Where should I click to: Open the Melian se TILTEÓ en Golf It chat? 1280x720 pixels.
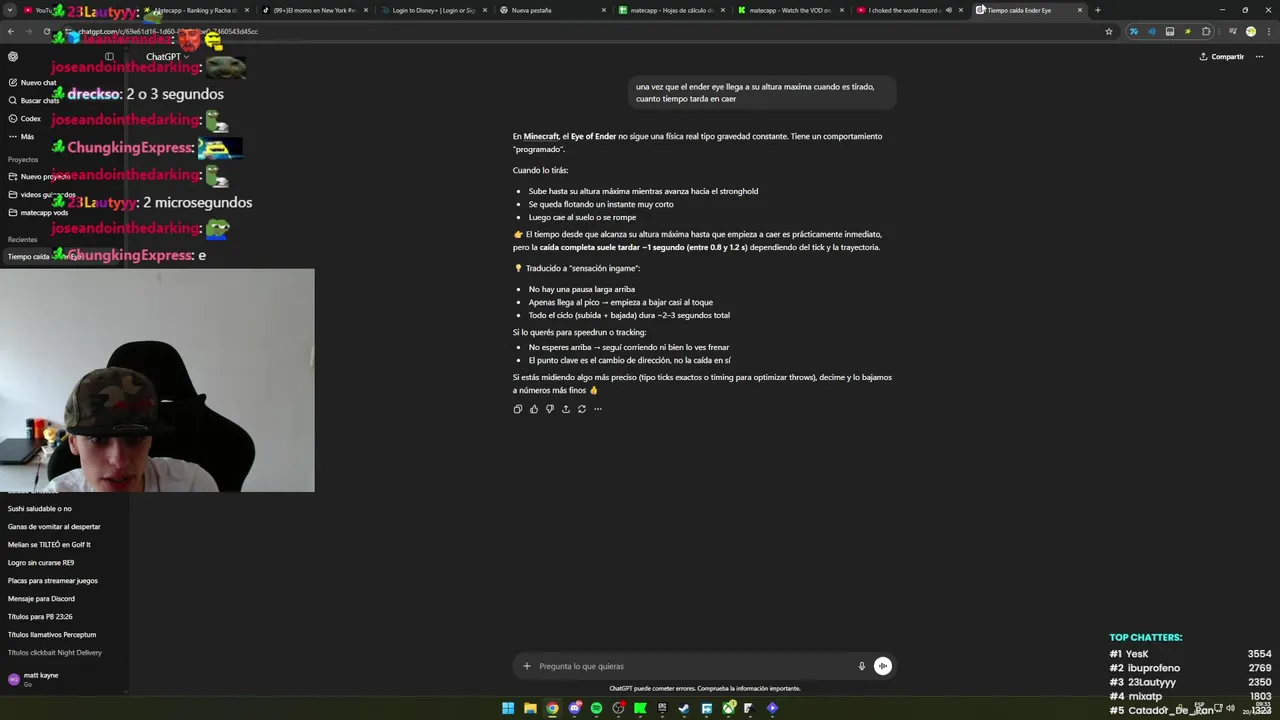(x=49, y=545)
